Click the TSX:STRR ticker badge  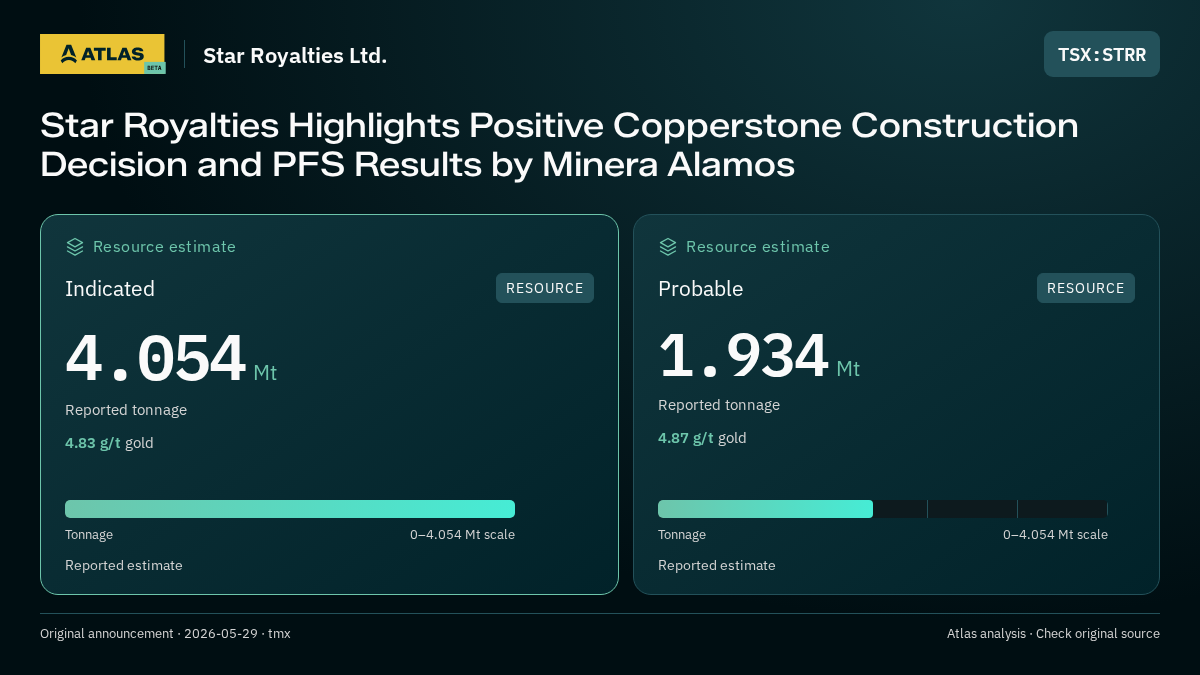click(1102, 54)
